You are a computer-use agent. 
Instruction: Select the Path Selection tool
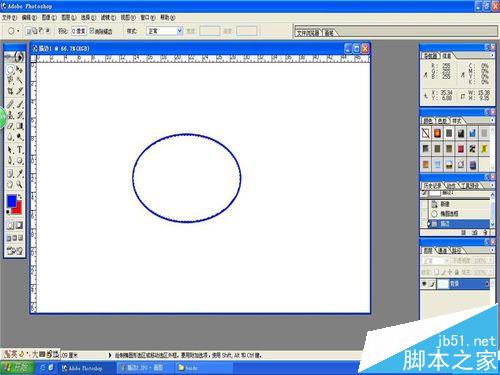click(x=10, y=150)
